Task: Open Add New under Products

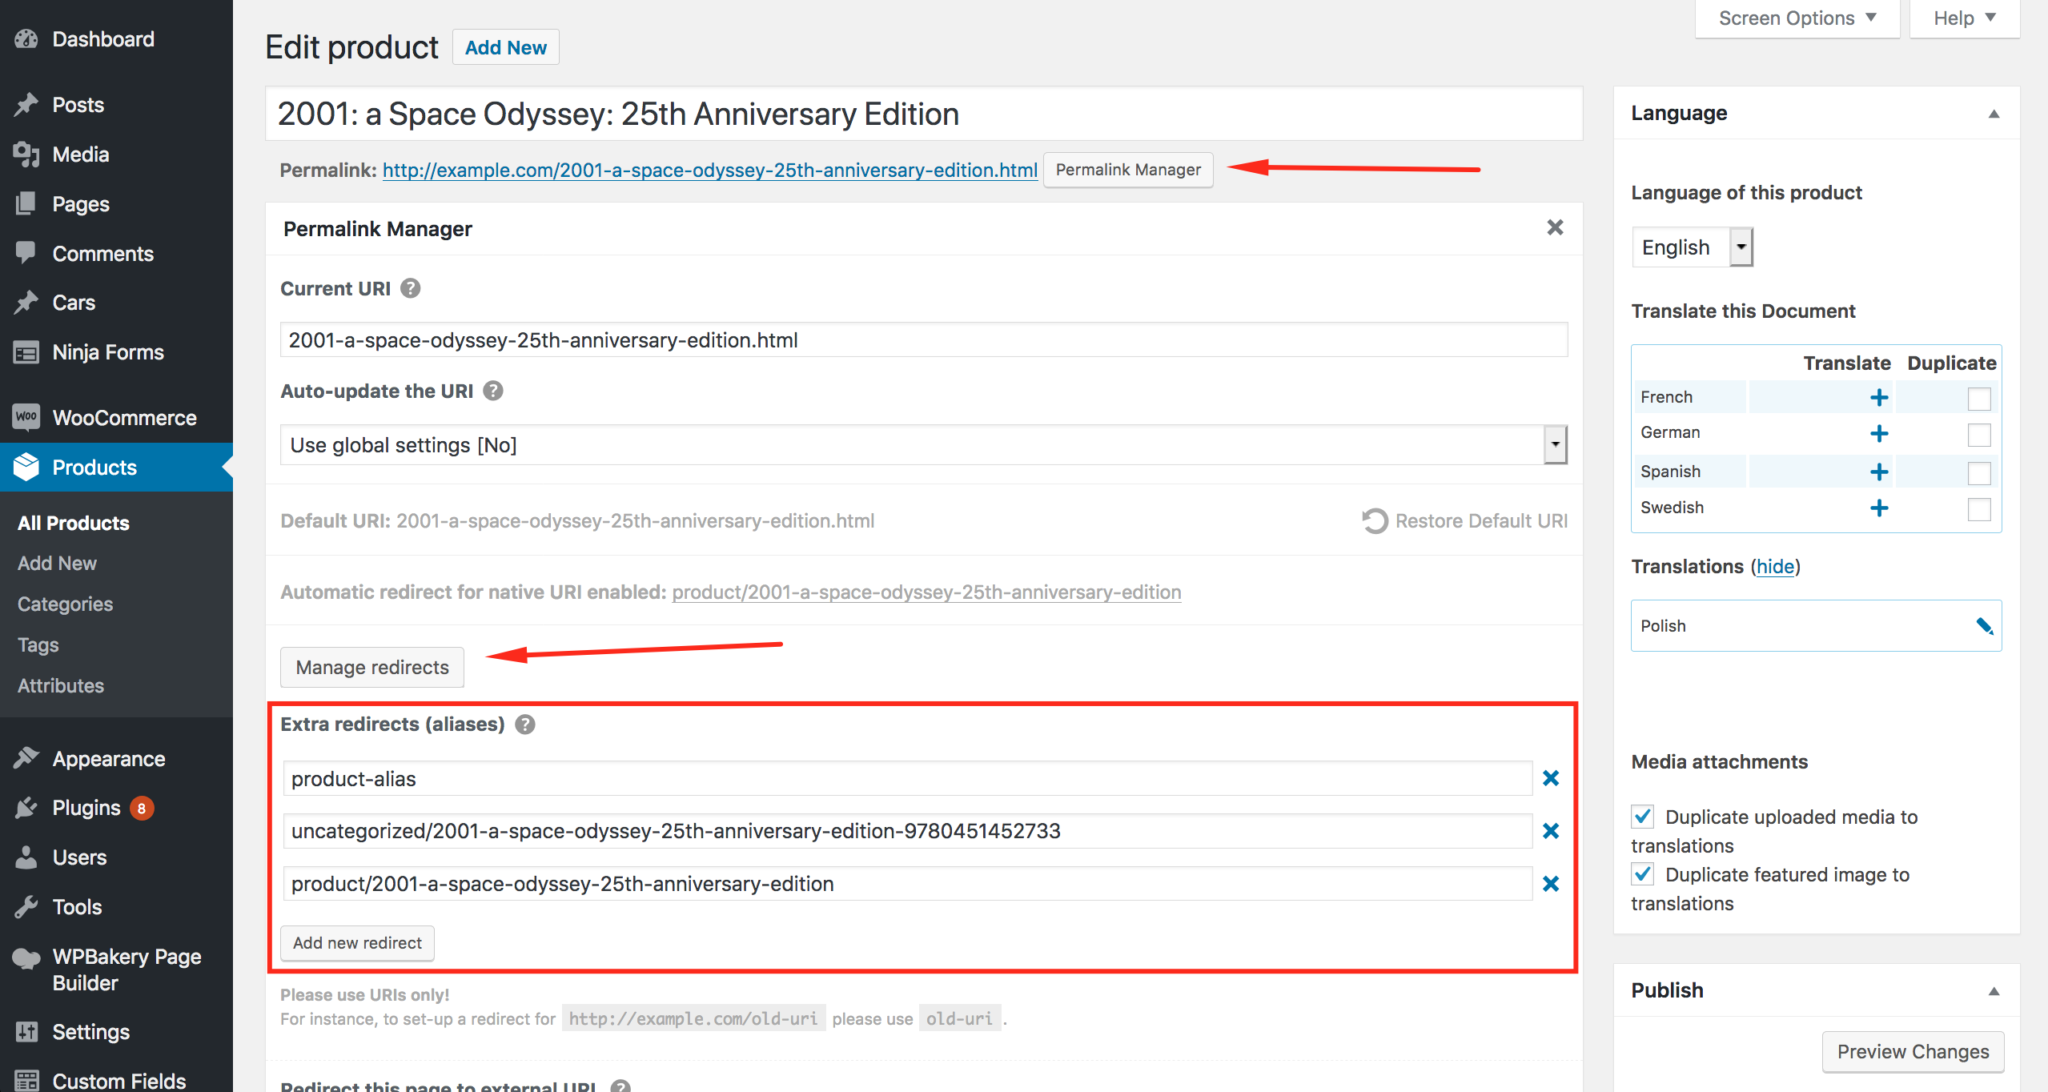Action: coord(57,563)
